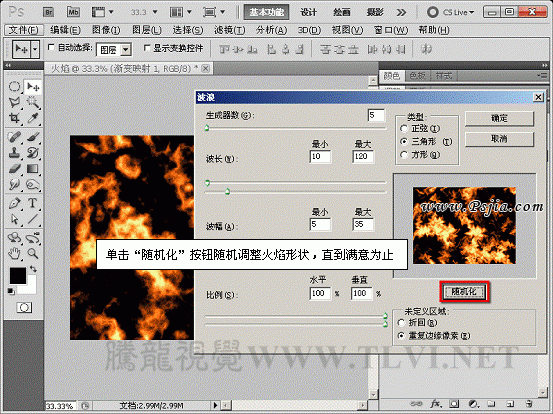This screenshot has width=553, height=414.
Task: Select the Magic Wand tool
Action: [33, 102]
